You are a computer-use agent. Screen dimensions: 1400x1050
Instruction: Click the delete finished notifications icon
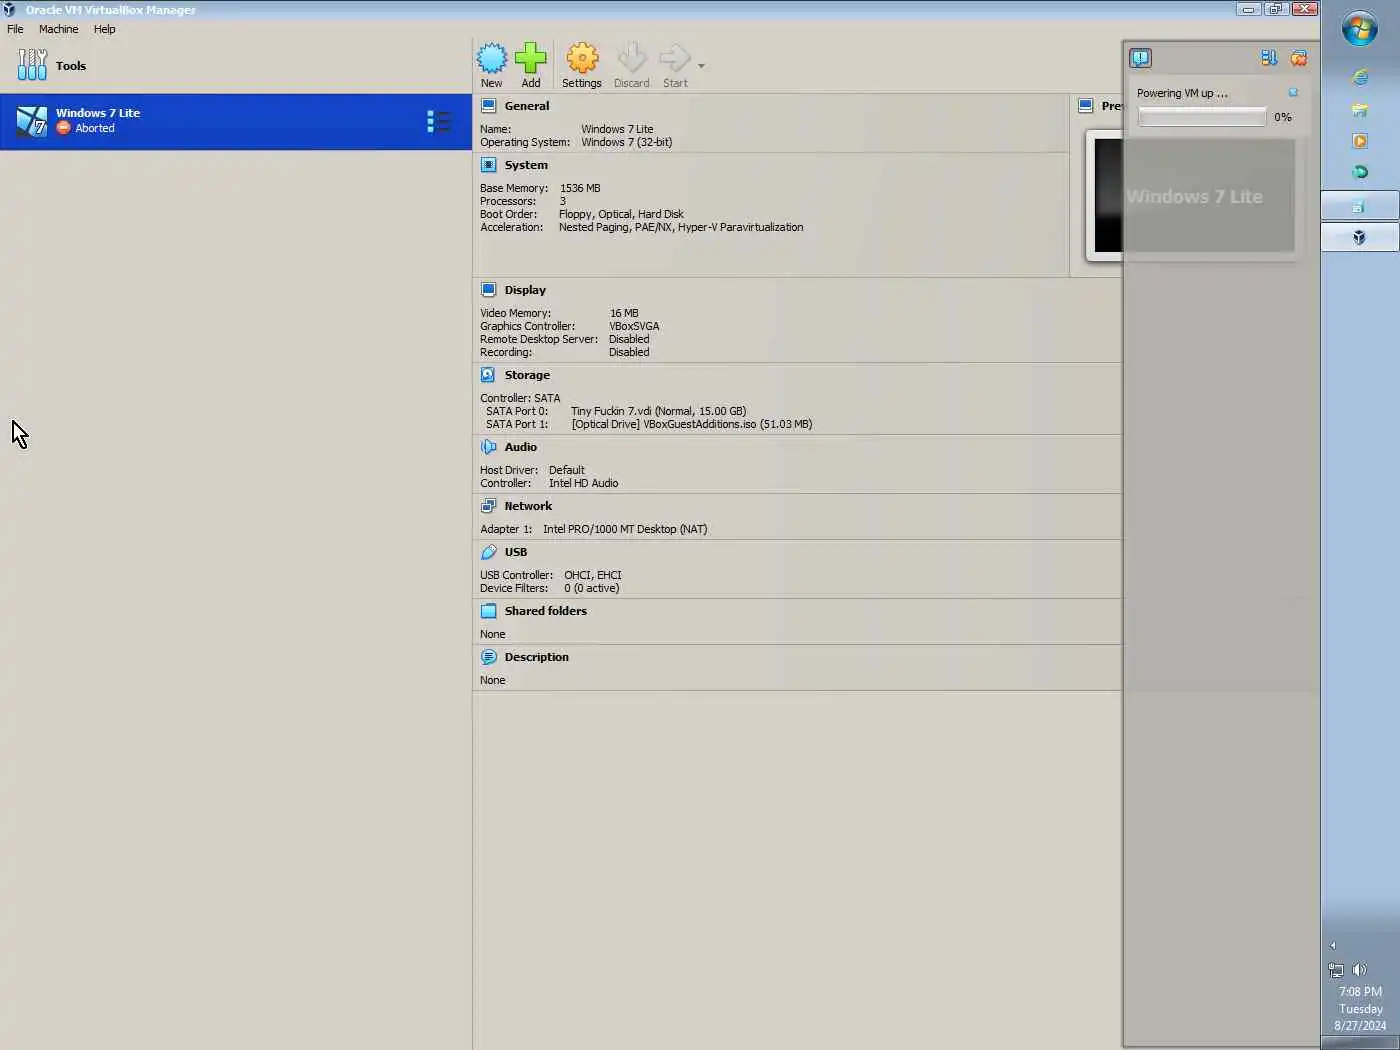[x=1298, y=58]
